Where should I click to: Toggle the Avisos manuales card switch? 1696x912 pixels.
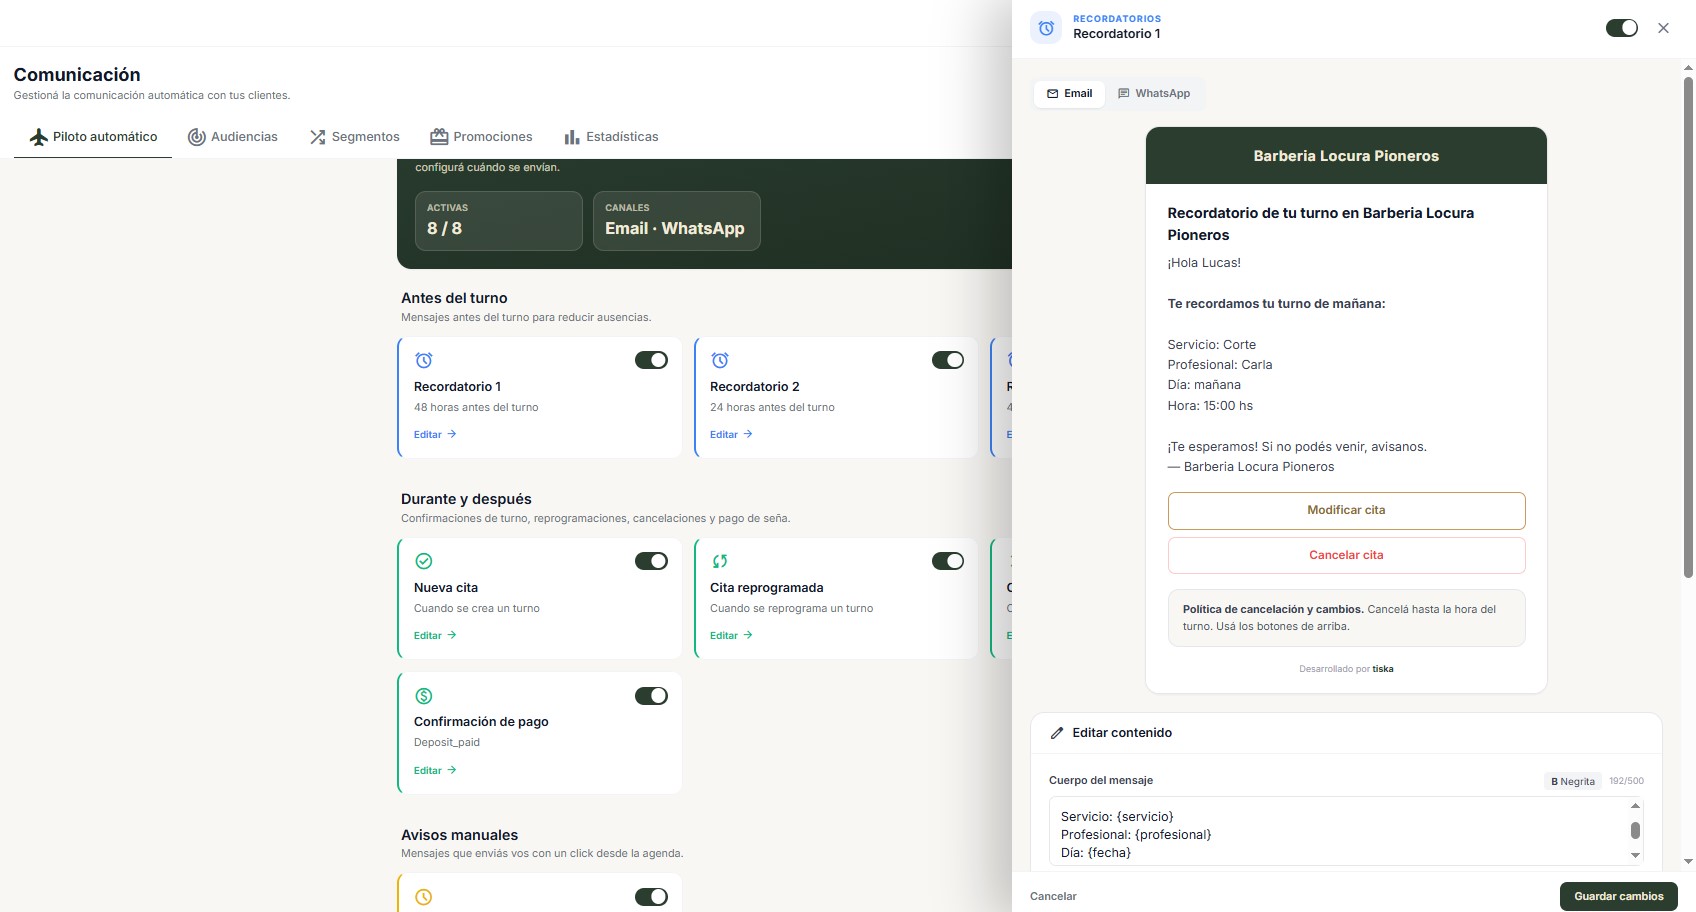pyautogui.click(x=651, y=897)
